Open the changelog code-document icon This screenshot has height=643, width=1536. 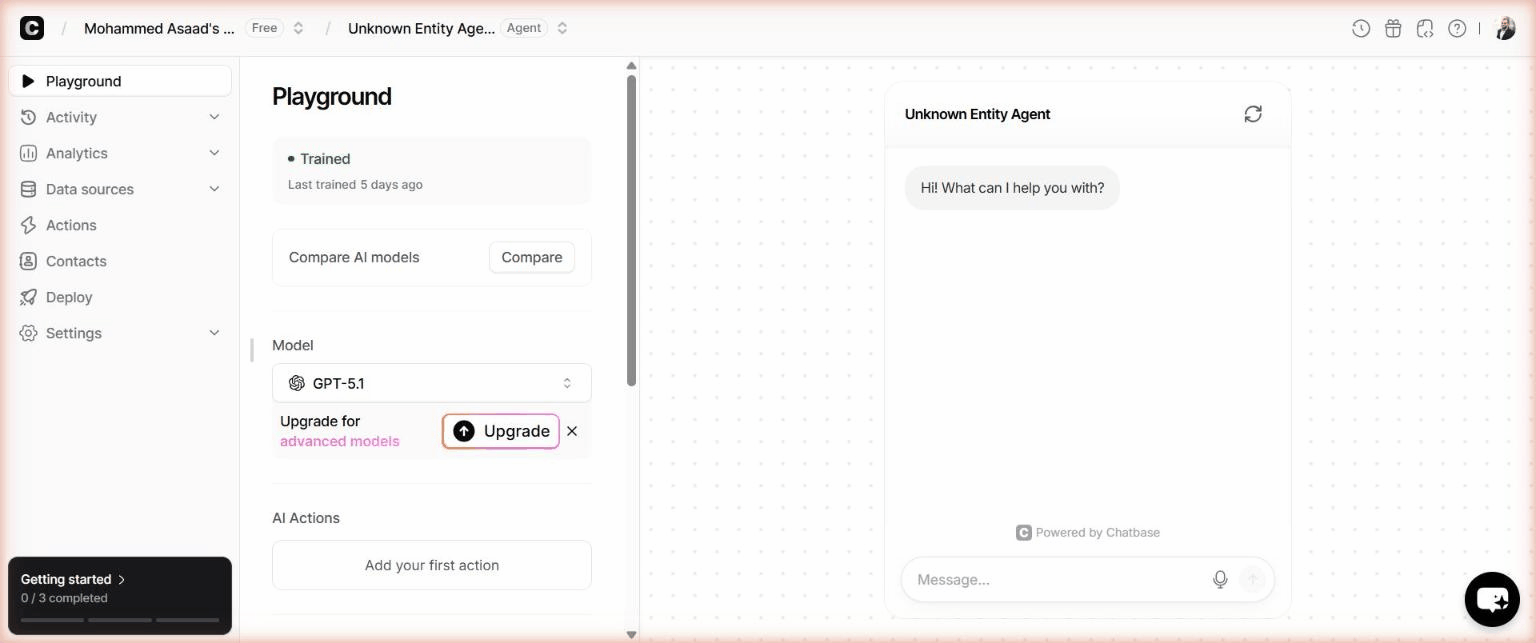(x=1424, y=28)
